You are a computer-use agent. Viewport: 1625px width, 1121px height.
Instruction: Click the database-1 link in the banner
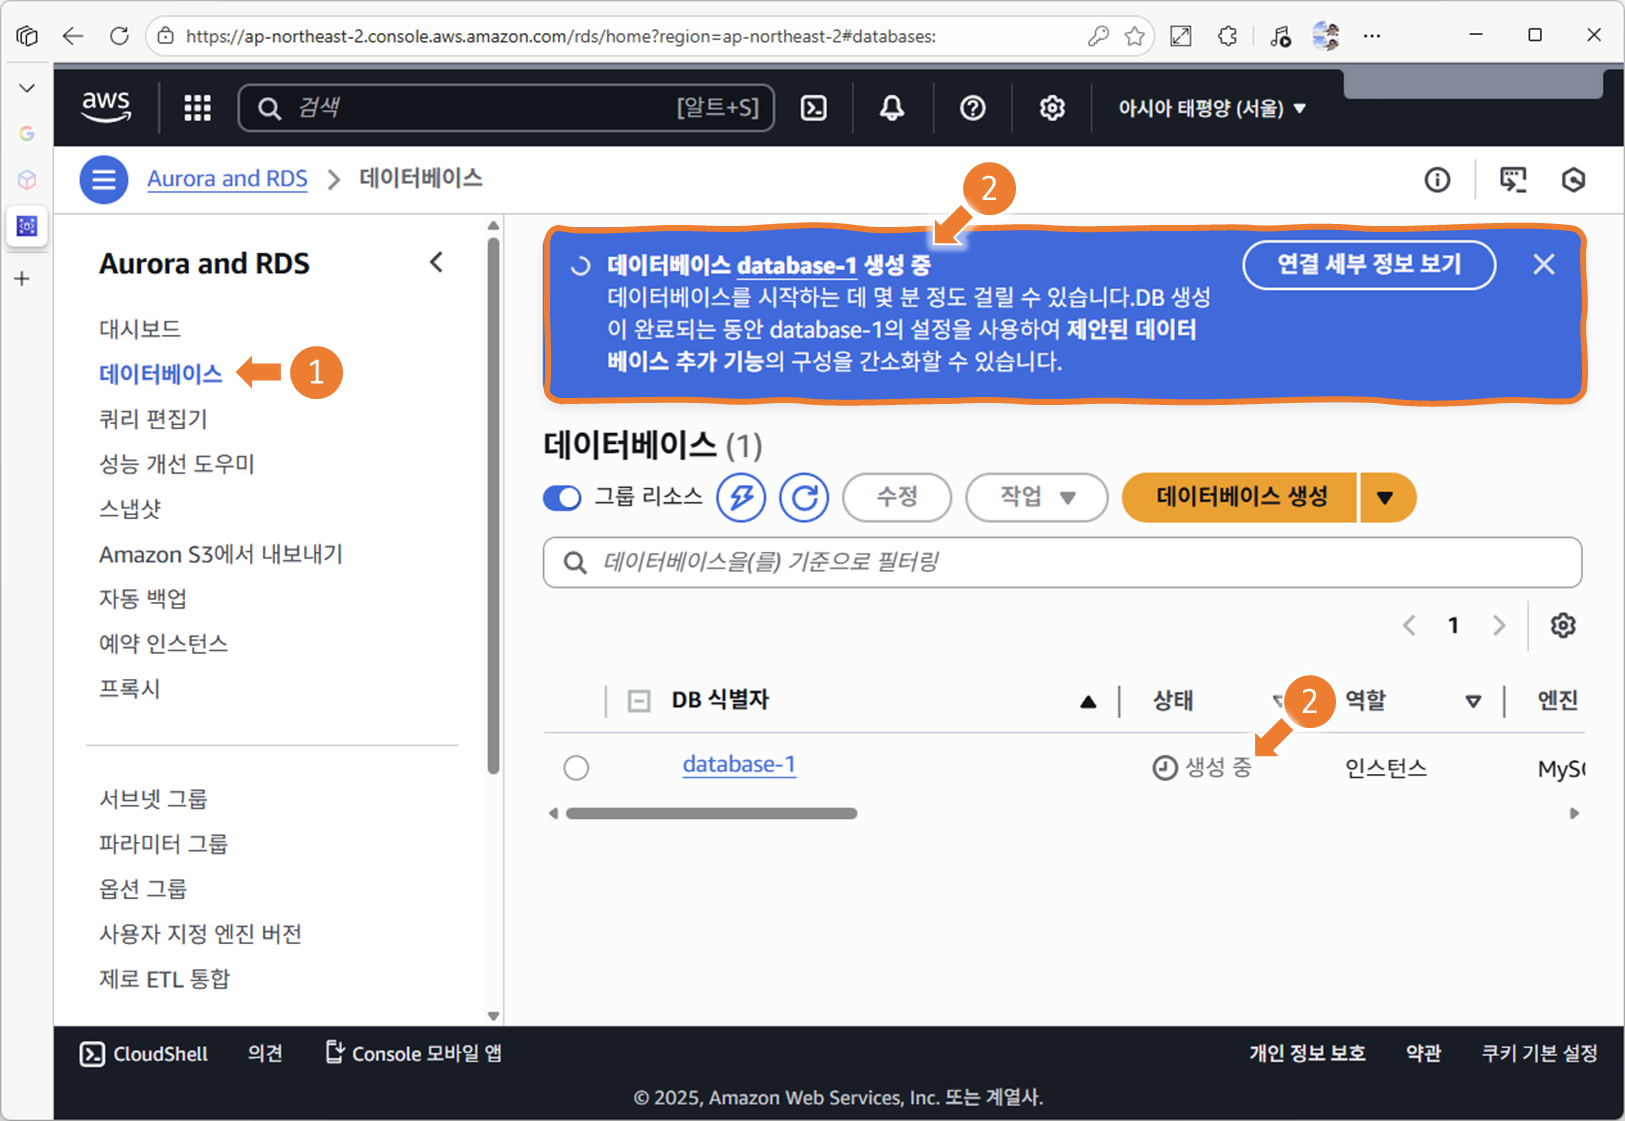point(797,265)
